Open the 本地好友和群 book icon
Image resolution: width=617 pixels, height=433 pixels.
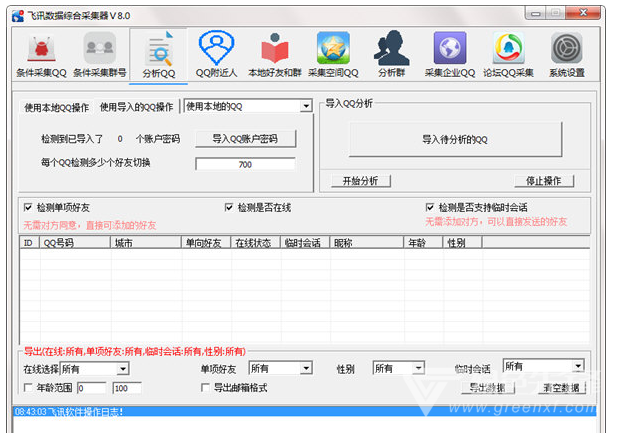coord(275,56)
